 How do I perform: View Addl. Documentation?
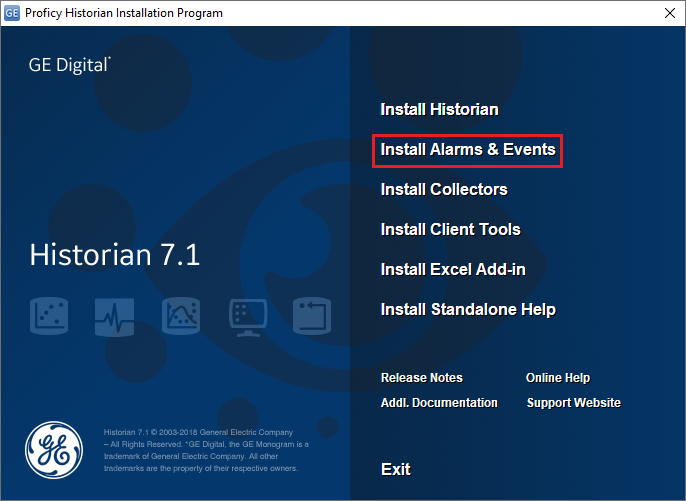(x=439, y=403)
